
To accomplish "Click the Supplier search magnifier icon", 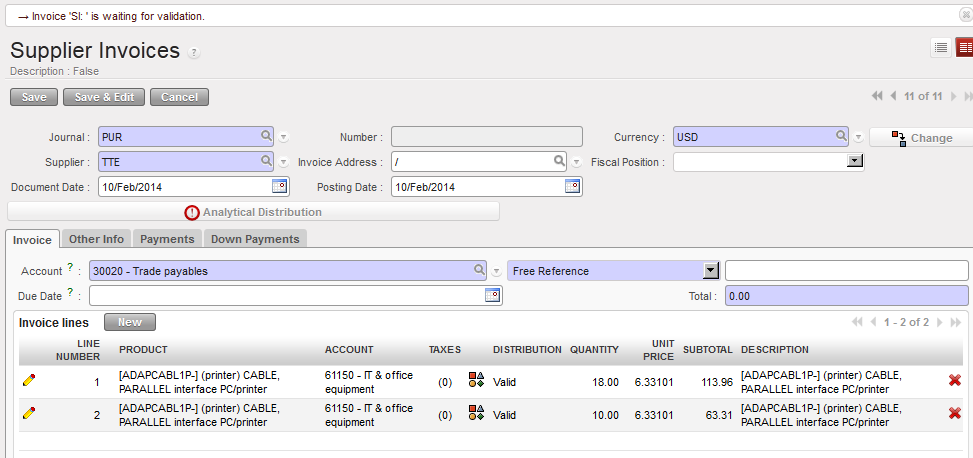I will coord(267,161).
